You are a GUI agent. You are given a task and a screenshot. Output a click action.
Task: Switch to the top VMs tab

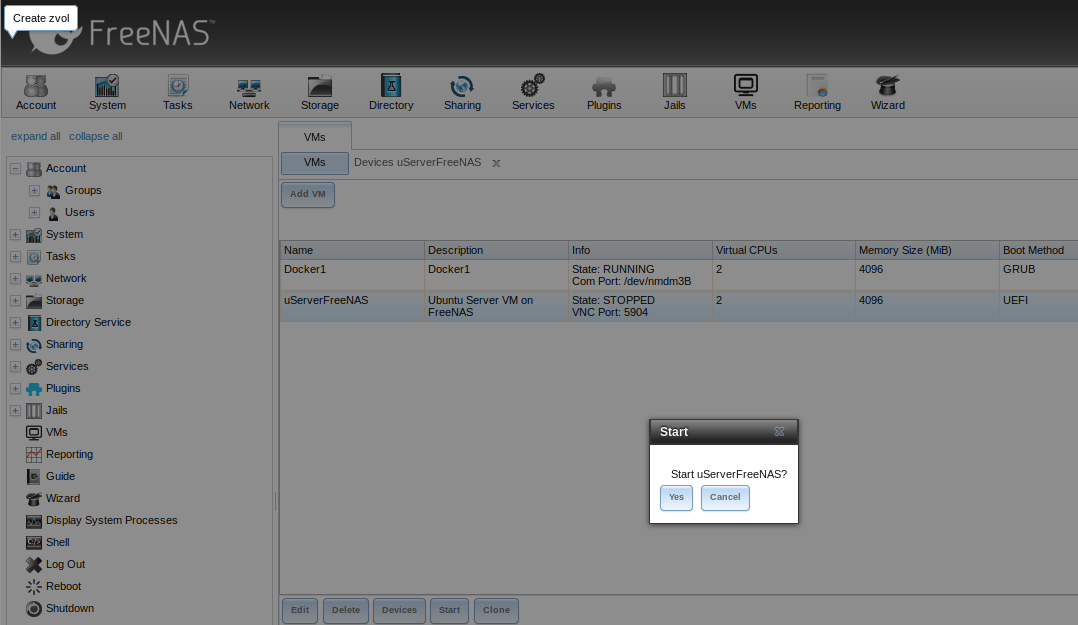click(315, 137)
